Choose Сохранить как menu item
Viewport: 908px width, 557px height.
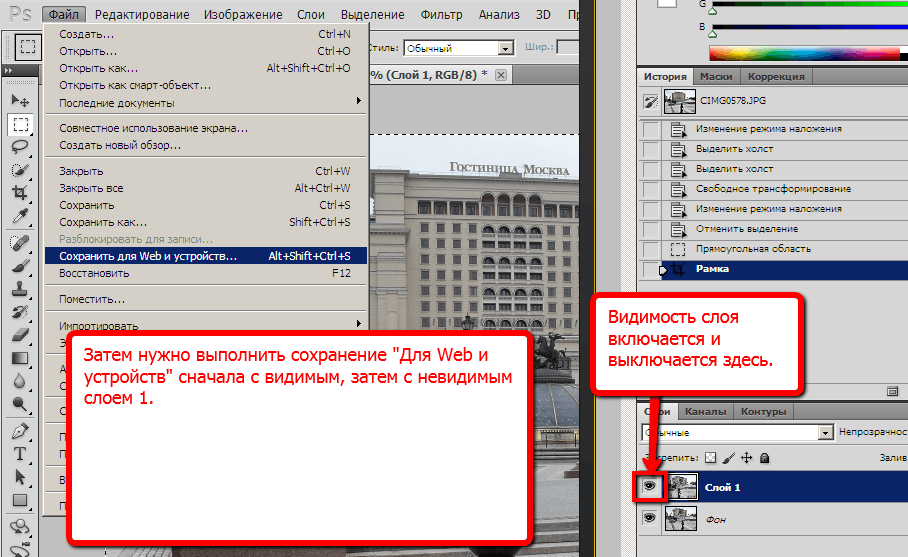(x=206, y=222)
